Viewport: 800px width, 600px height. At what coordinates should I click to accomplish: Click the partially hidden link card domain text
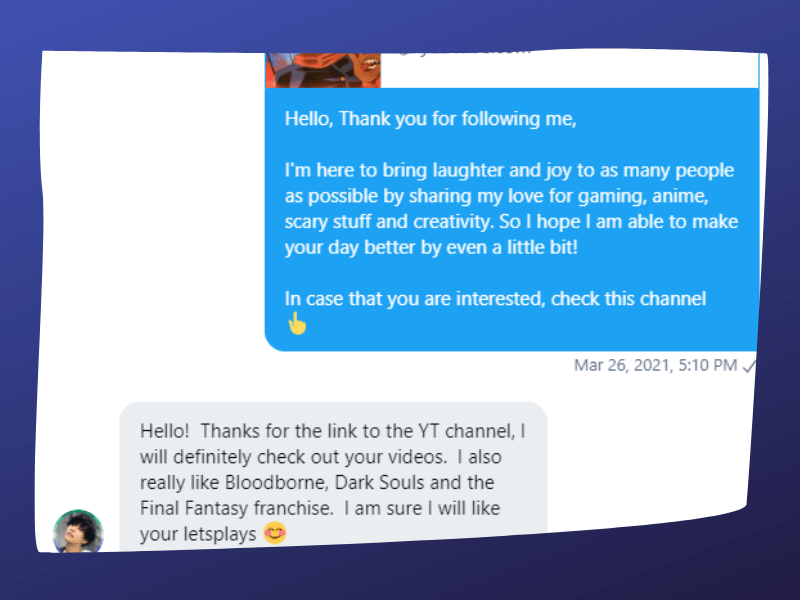(464, 52)
